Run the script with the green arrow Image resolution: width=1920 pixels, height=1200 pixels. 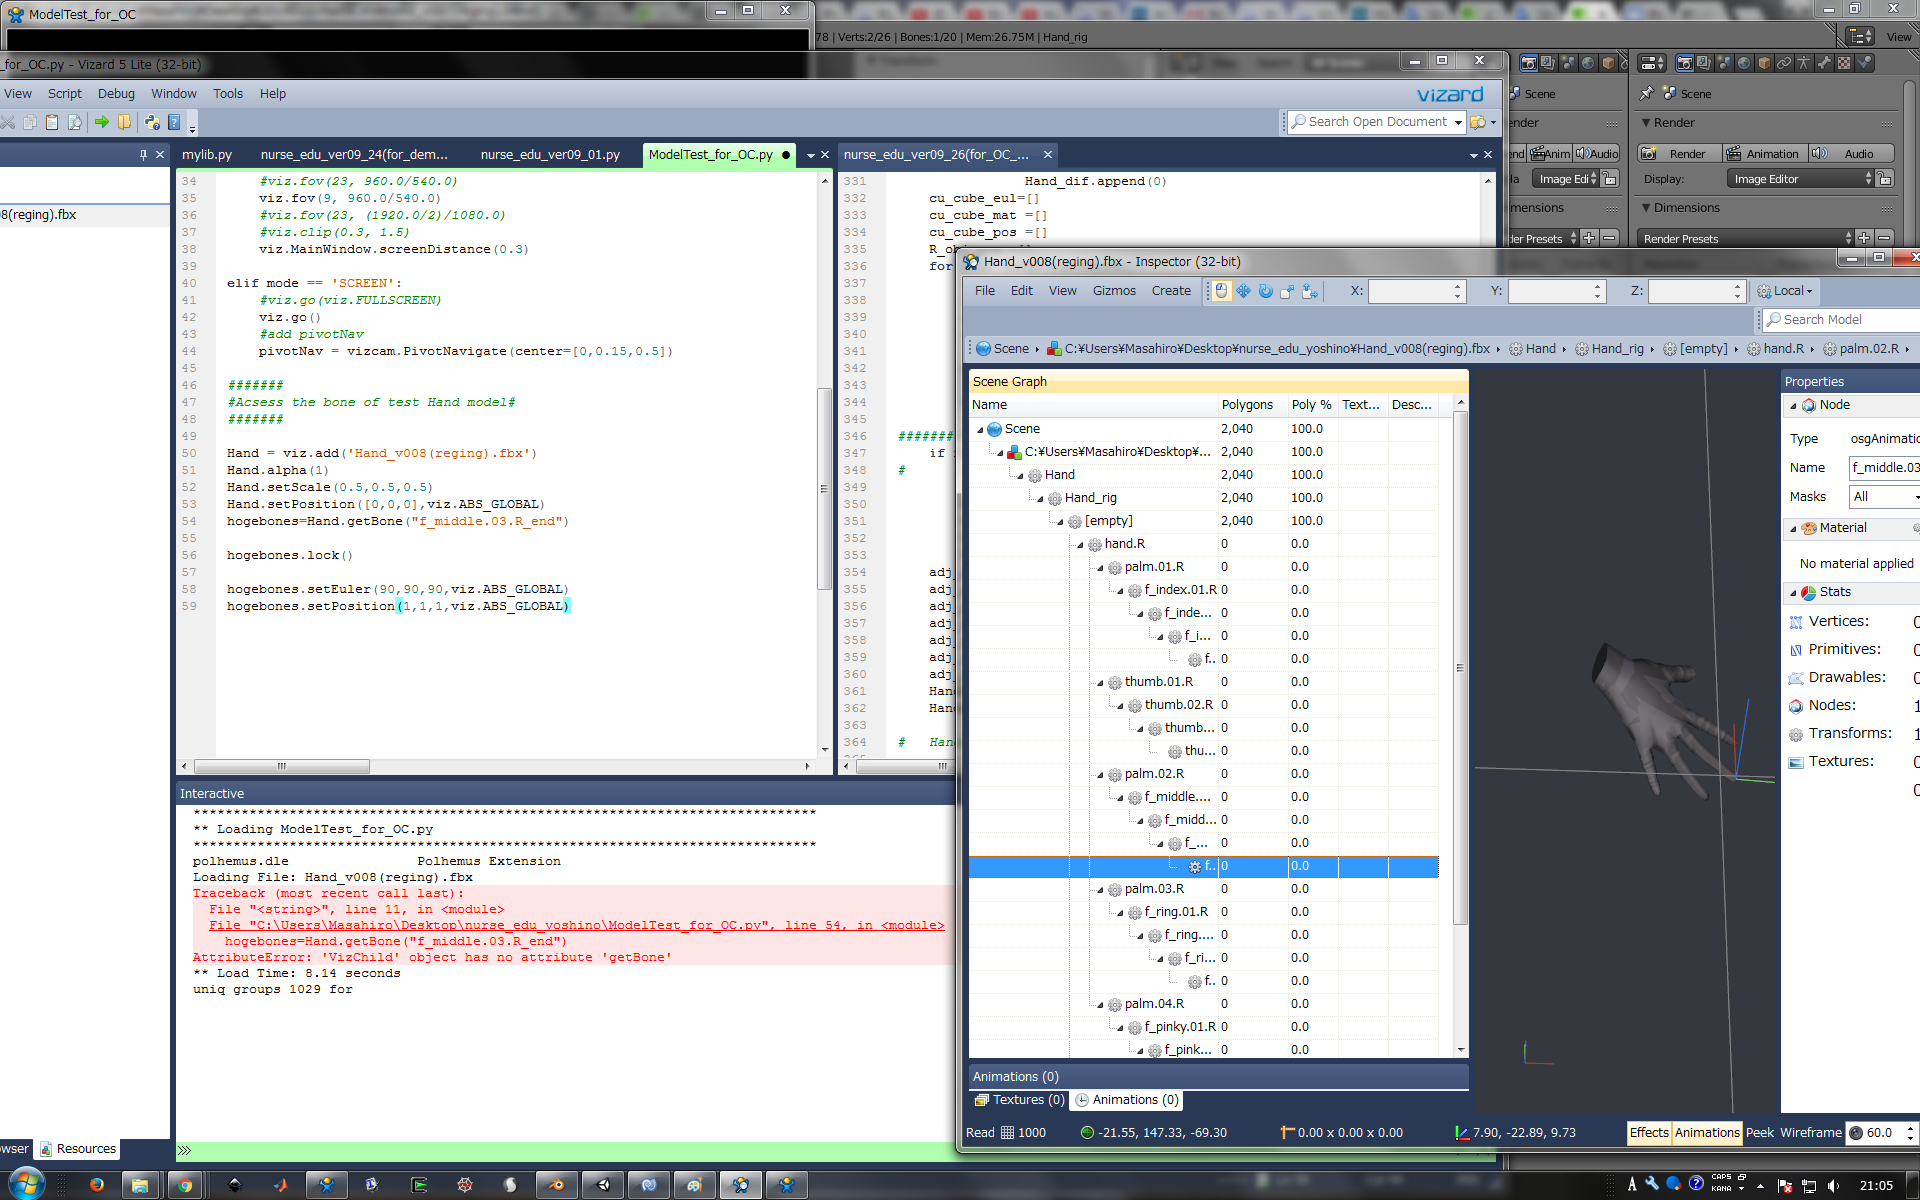tap(102, 122)
